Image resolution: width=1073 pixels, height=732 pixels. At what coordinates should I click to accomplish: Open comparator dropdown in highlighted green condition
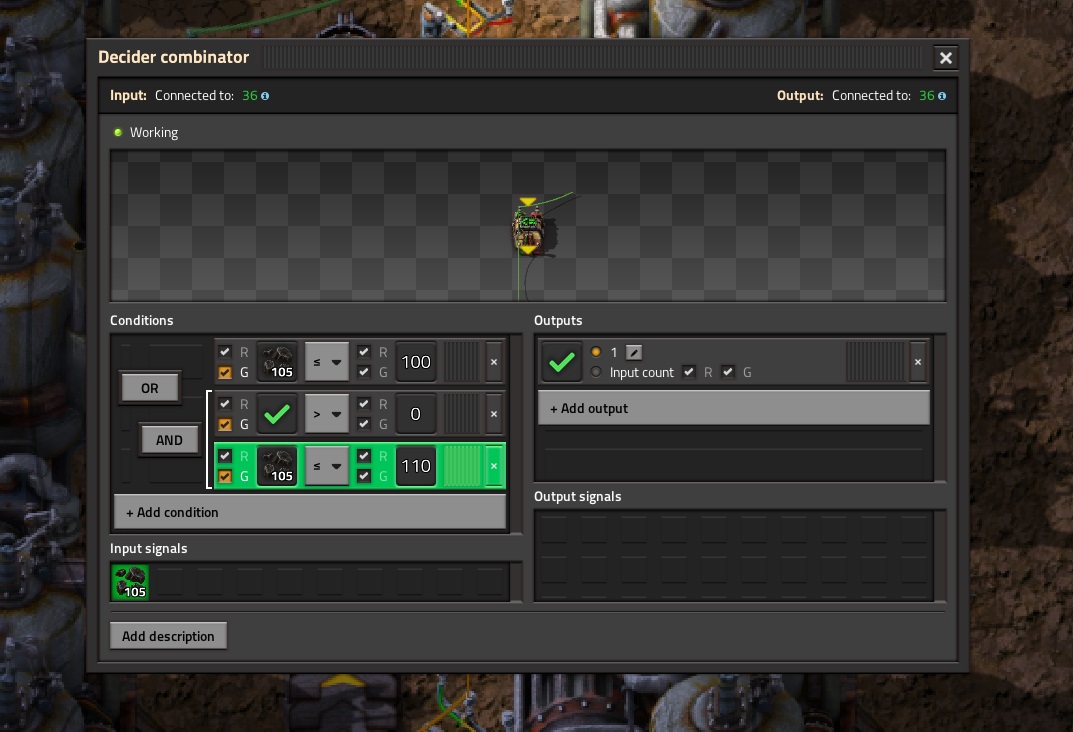coord(326,466)
